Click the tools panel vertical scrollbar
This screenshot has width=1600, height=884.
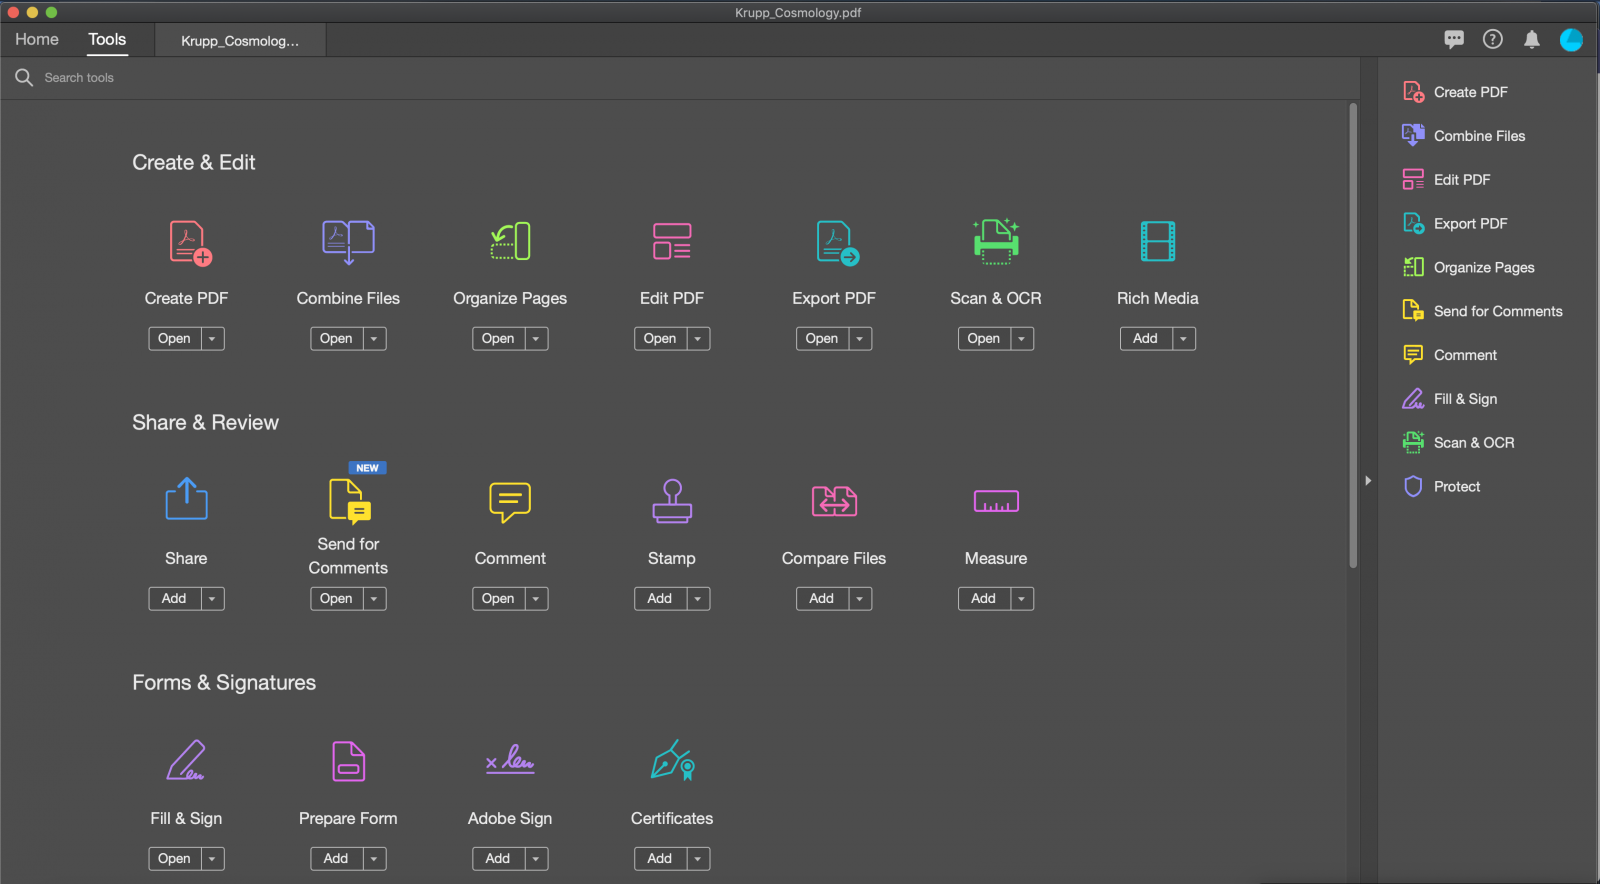pos(1353,335)
